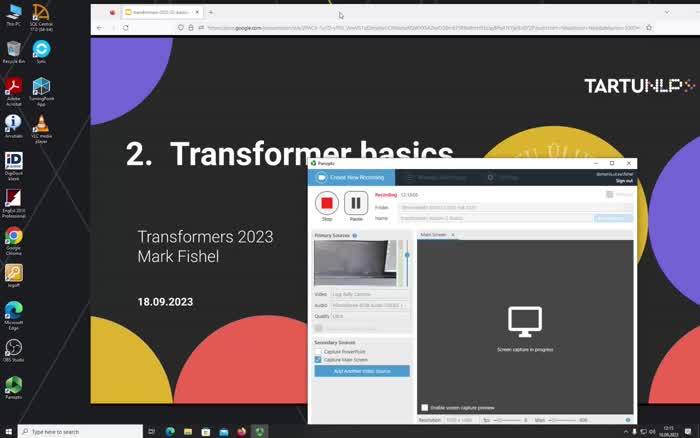
Task: Open Create New Recording tab
Action: [x=351, y=177]
